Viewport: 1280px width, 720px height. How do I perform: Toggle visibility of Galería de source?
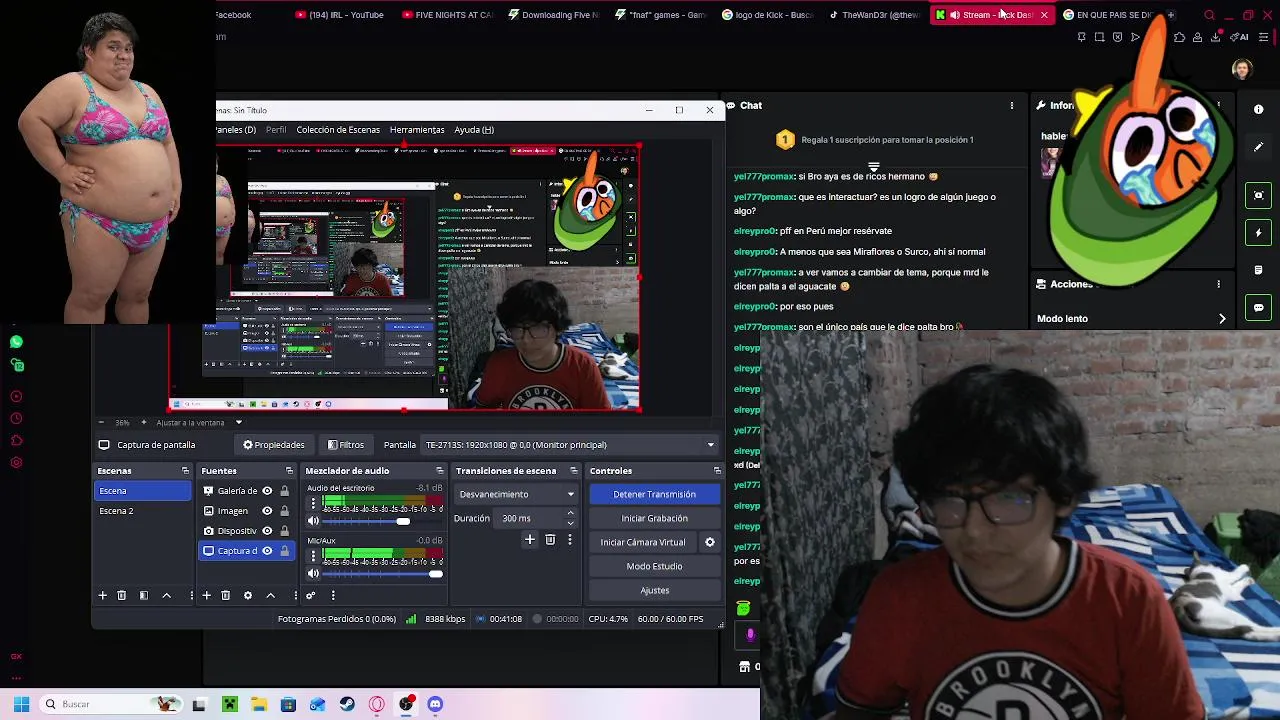pyautogui.click(x=267, y=491)
